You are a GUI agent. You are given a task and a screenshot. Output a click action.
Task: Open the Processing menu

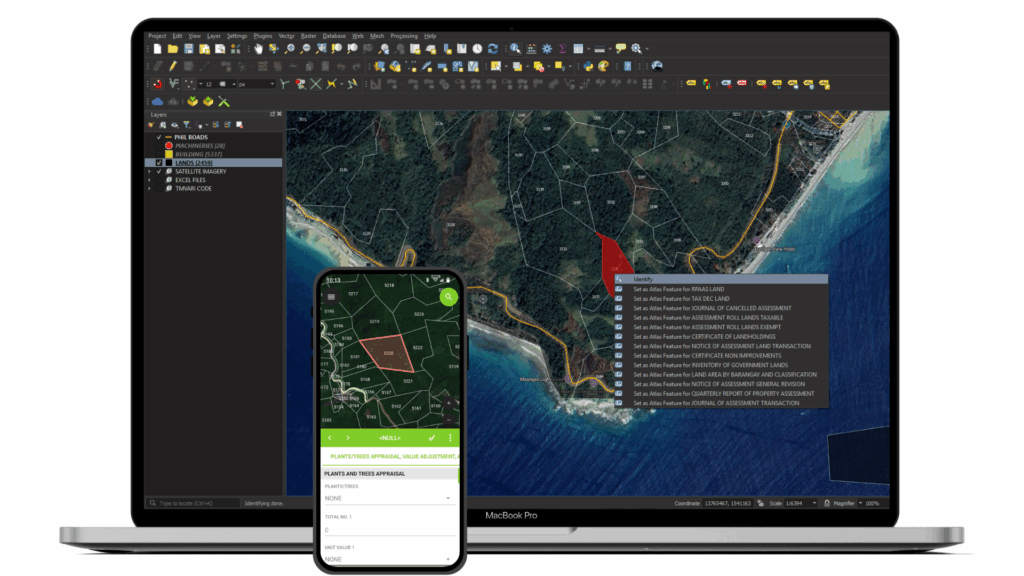[x=404, y=36]
